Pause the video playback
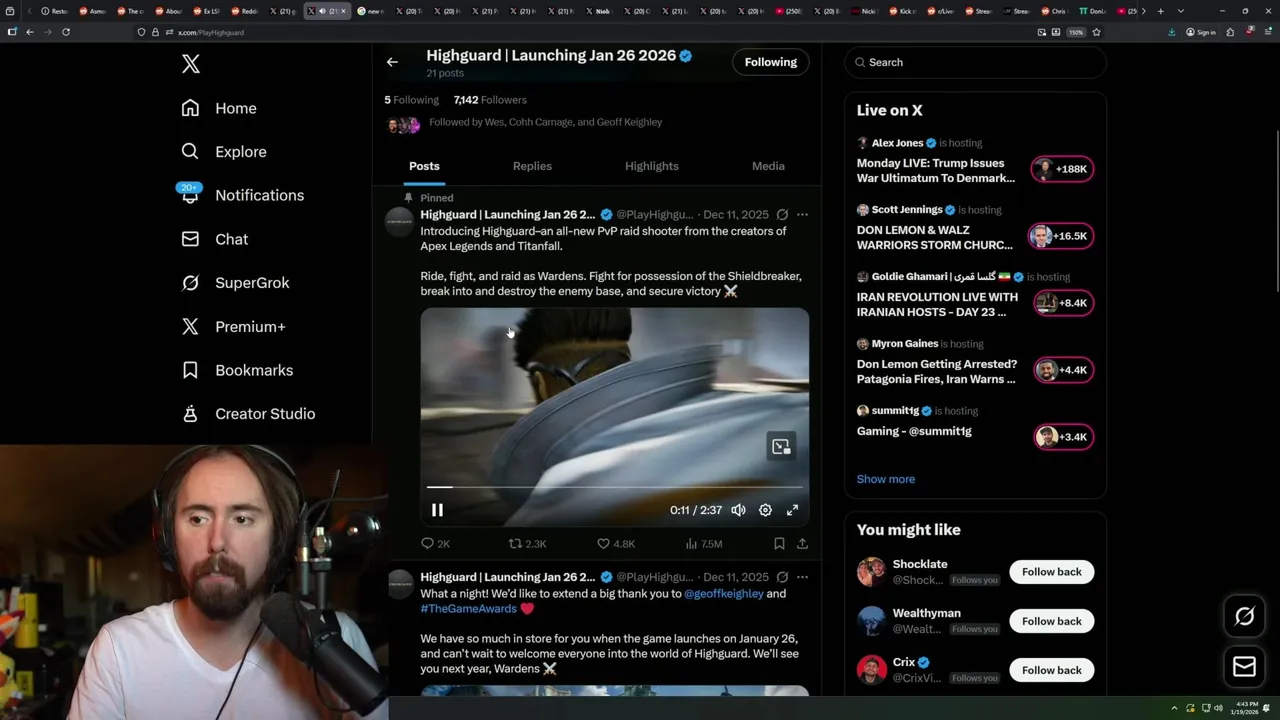The width and height of the screenshot is (1280, 720). coord(437,510)
